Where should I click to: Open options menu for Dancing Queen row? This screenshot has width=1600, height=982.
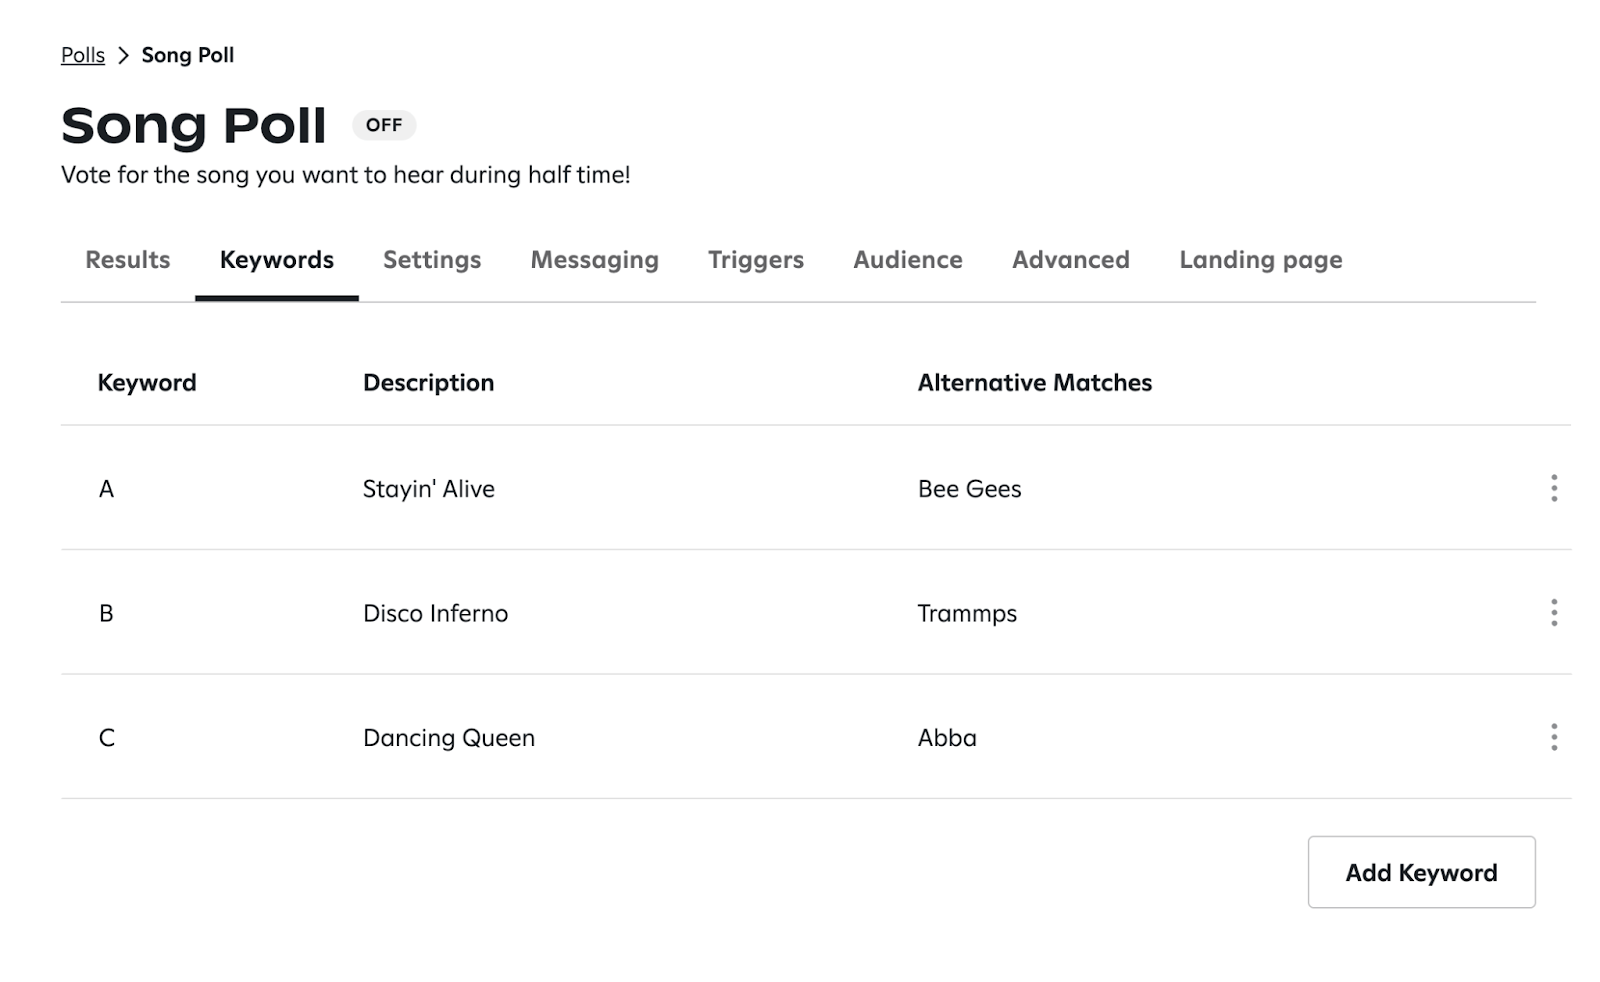point(1553,737)
